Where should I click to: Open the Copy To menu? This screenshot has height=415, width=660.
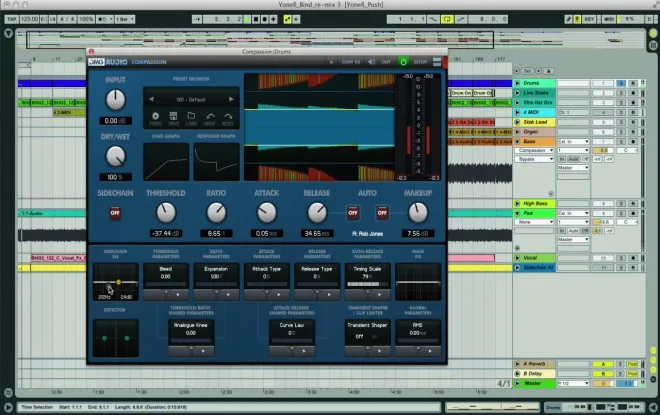pyautogui.click(x=351, y=62)
